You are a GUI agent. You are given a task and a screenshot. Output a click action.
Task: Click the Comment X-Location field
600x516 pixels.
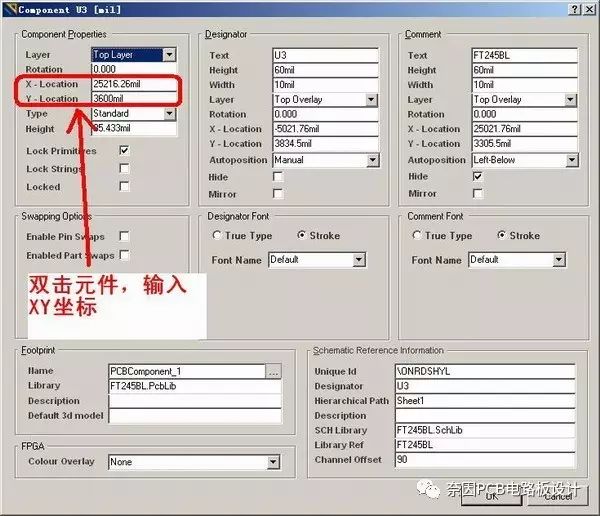point(525,129)
